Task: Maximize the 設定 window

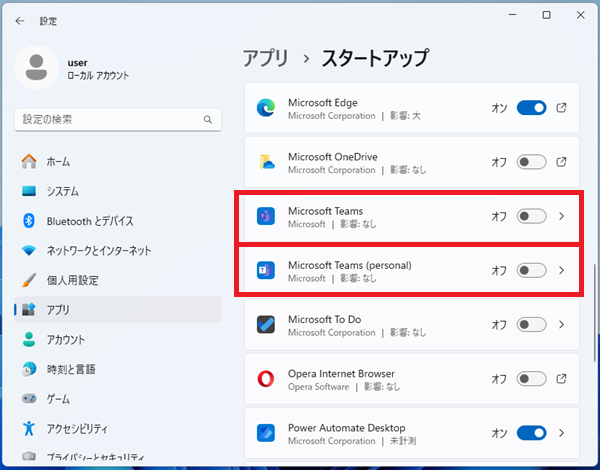Action: coord(546,15)
